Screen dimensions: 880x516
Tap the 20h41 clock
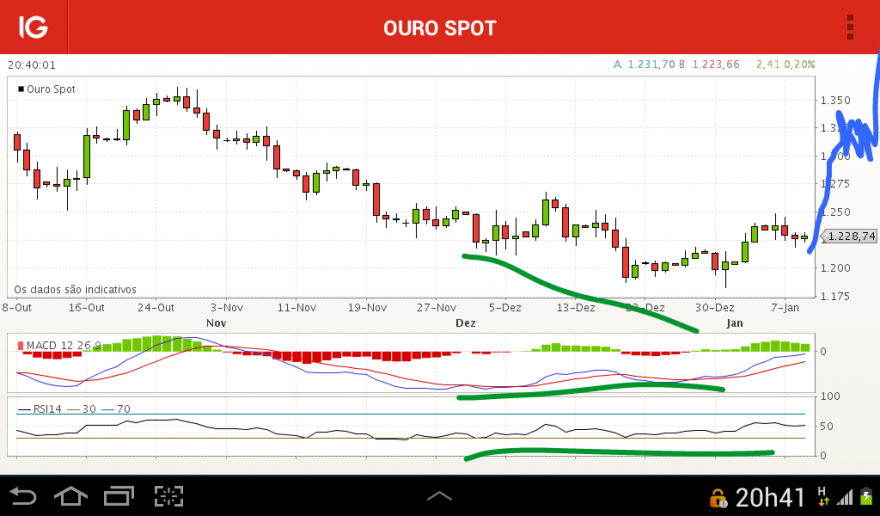770,497
